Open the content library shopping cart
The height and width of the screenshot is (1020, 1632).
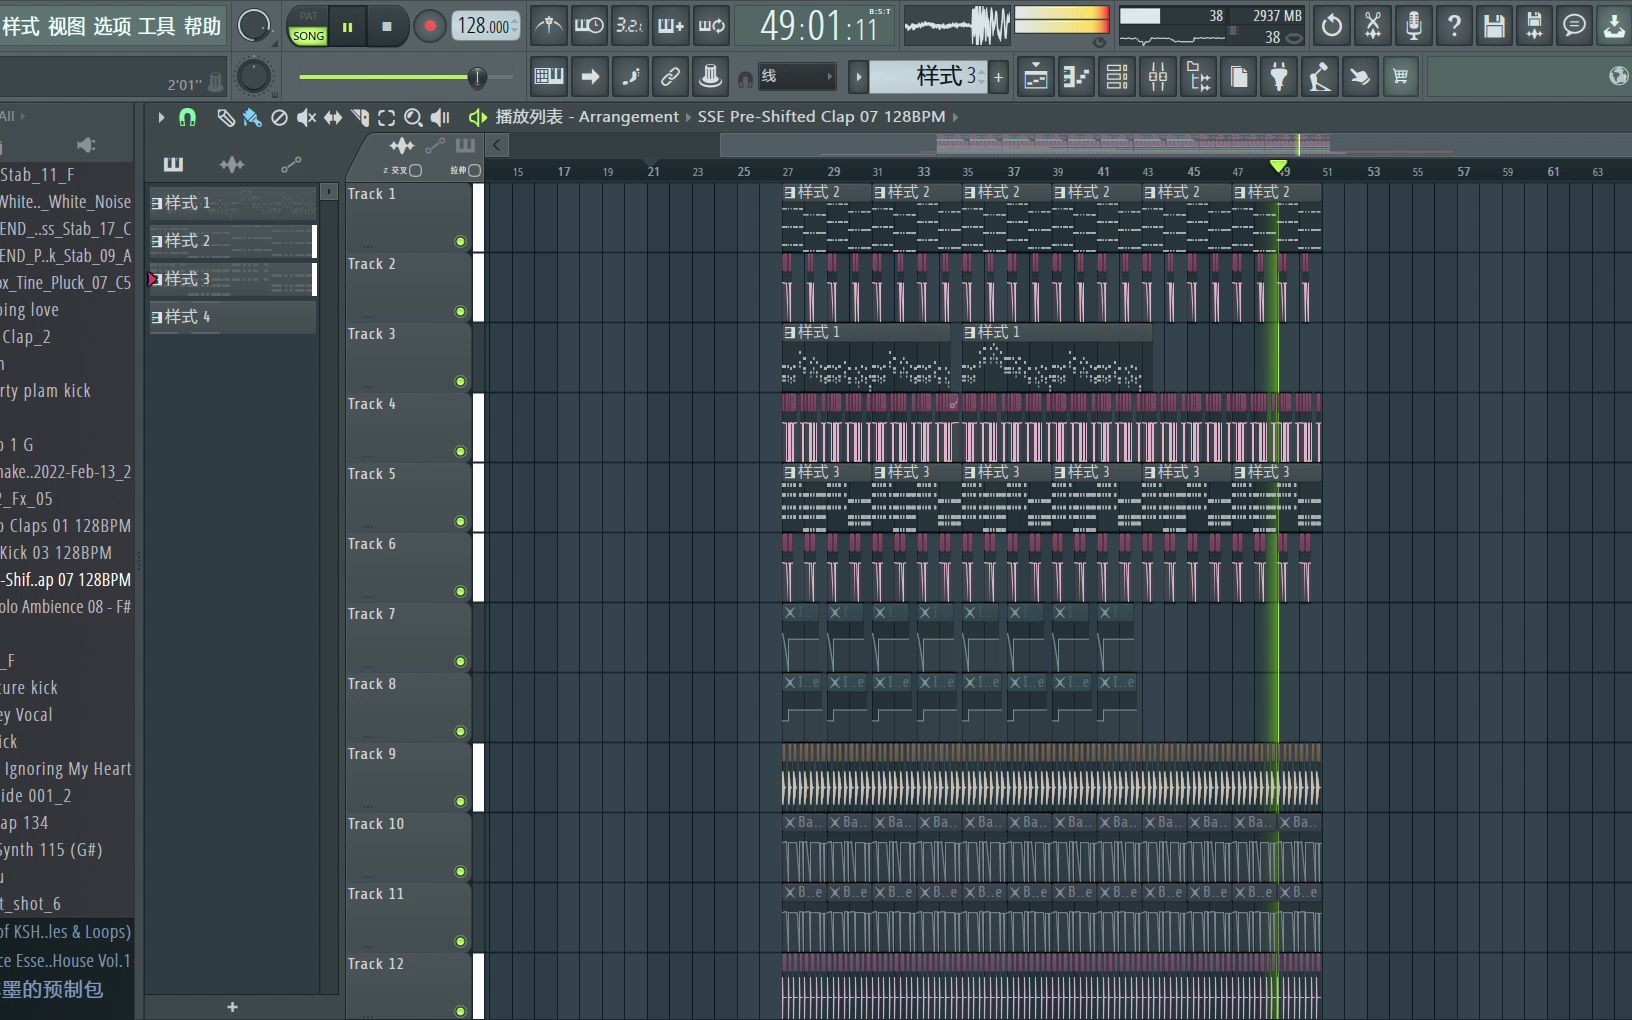1401,77
